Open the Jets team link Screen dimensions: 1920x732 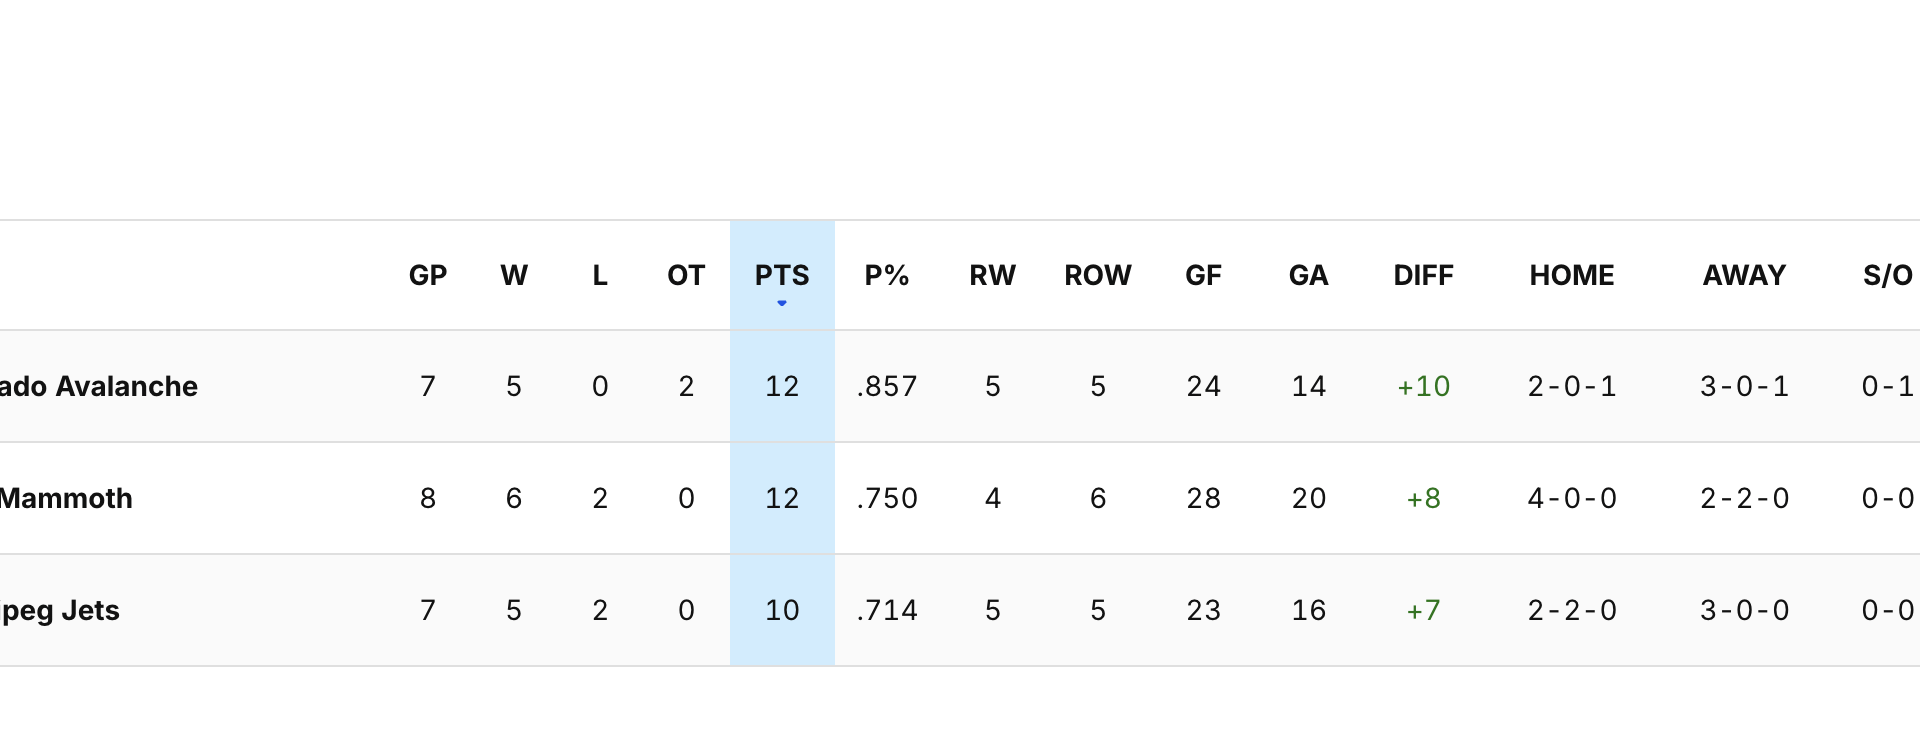tap(60, 610)
